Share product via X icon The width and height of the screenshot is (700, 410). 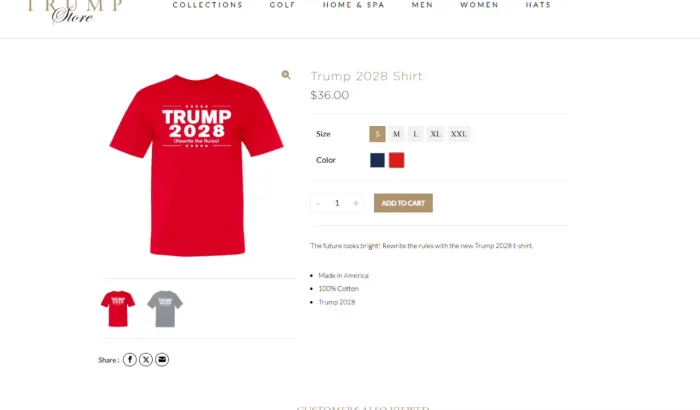point(146,360)
